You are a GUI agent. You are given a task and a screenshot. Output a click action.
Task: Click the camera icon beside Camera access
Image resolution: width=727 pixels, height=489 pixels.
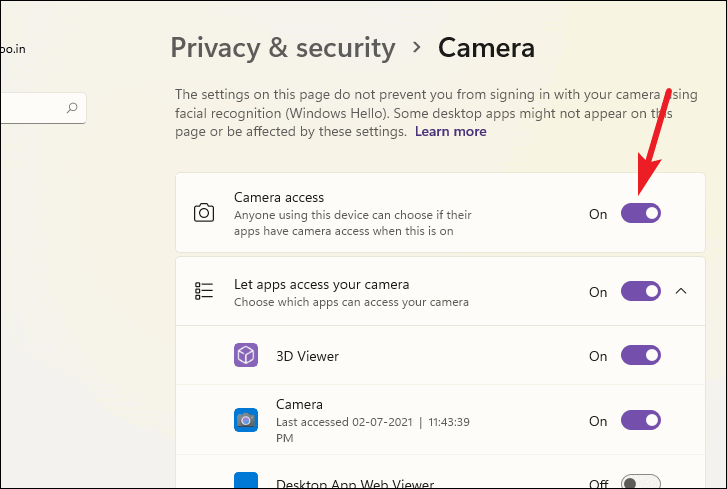click(x=204, y=213)
